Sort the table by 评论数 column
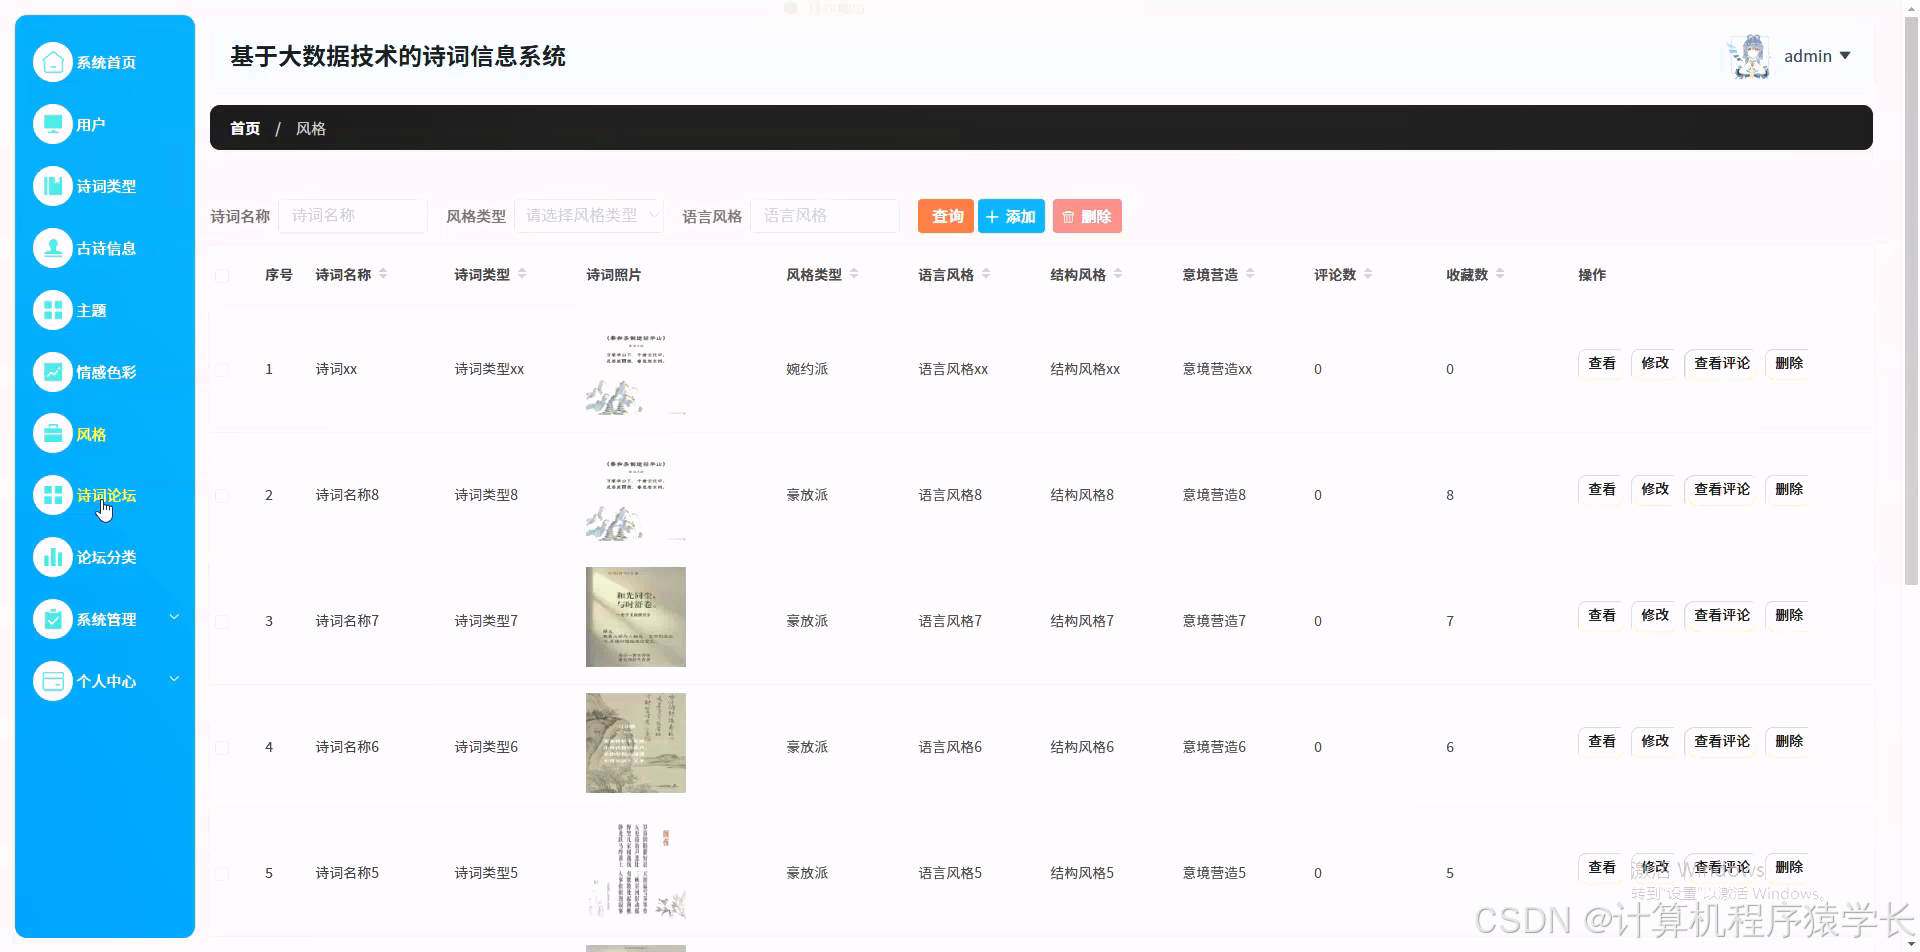The image size is (1920, 952). pos(1369,273)
